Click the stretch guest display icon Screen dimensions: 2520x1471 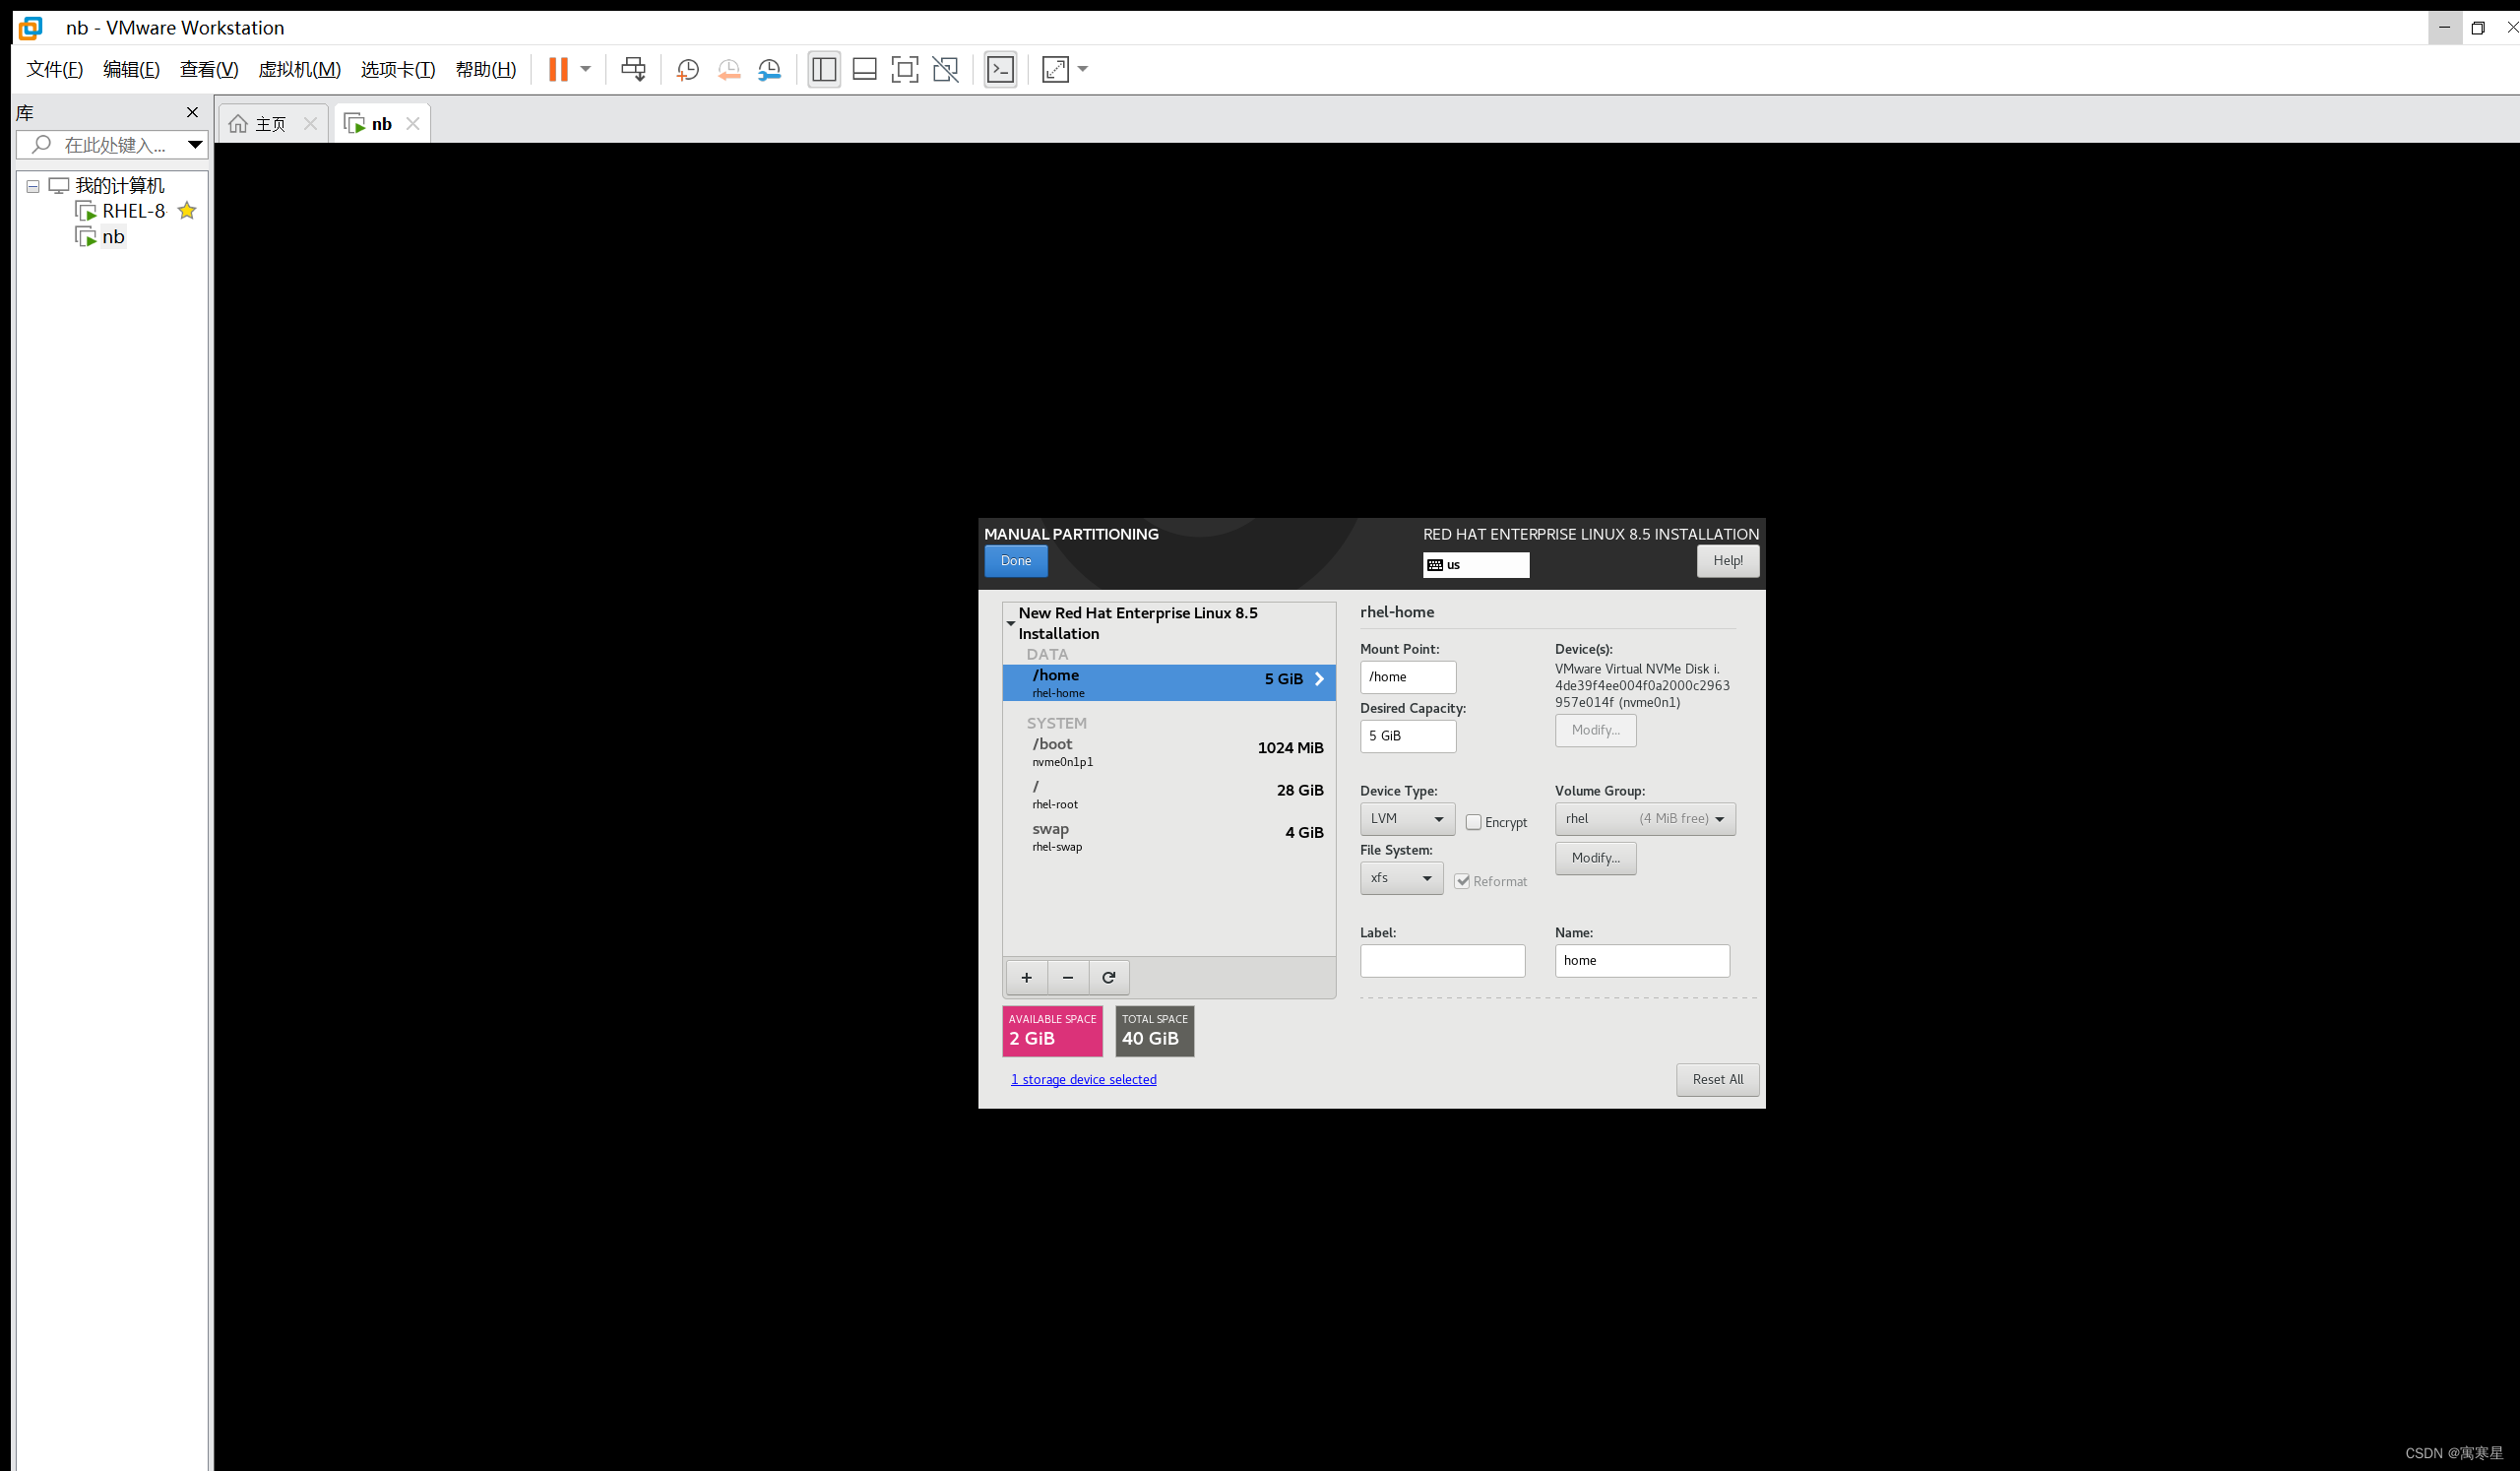pos(1055,69)
